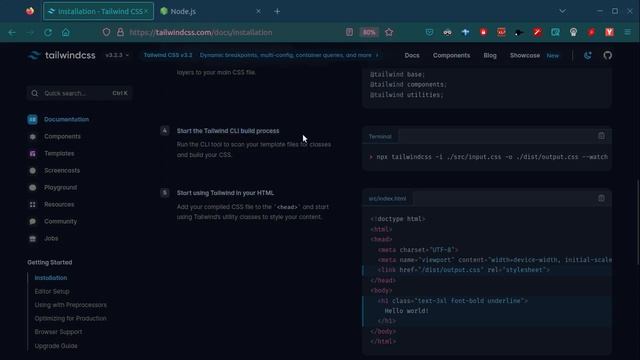The width and height of the screenshot is (640, 360).
Task: Open a new tab with plus button
Action: tap(277, 11)
